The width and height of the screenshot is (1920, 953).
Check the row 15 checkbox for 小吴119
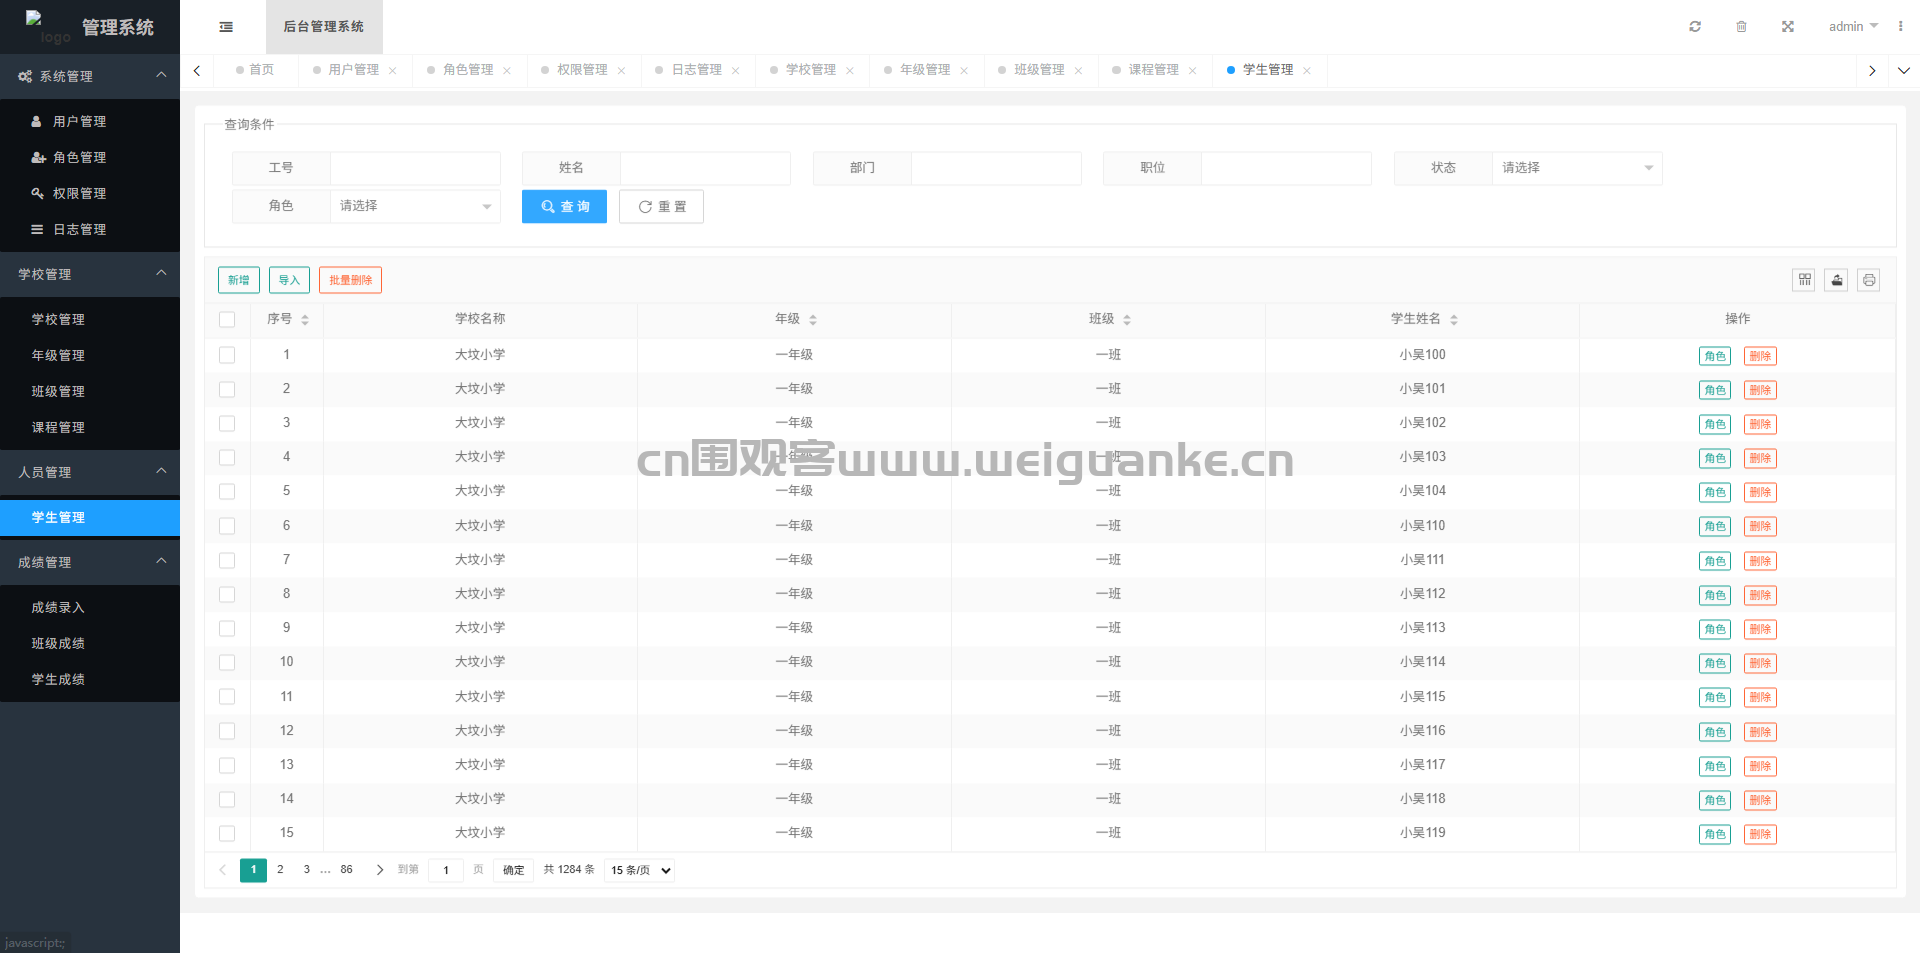pos(227,833)
